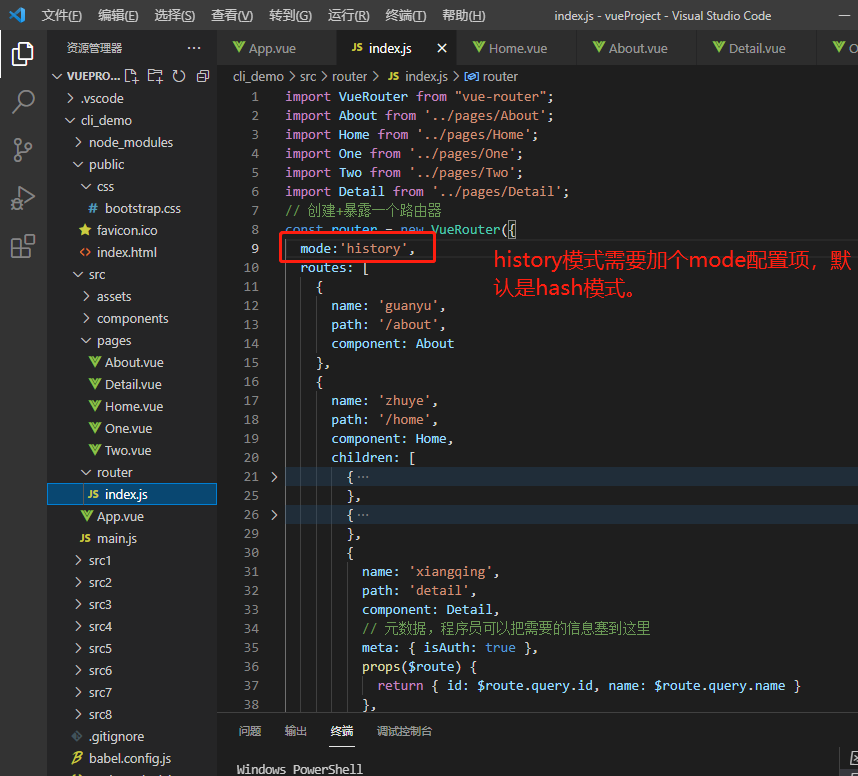Image resolution: width=858 pixels, height=776 pixels.
Task: Open babel.config.js file
Action: pyautogui.click(x=132, y=758)
